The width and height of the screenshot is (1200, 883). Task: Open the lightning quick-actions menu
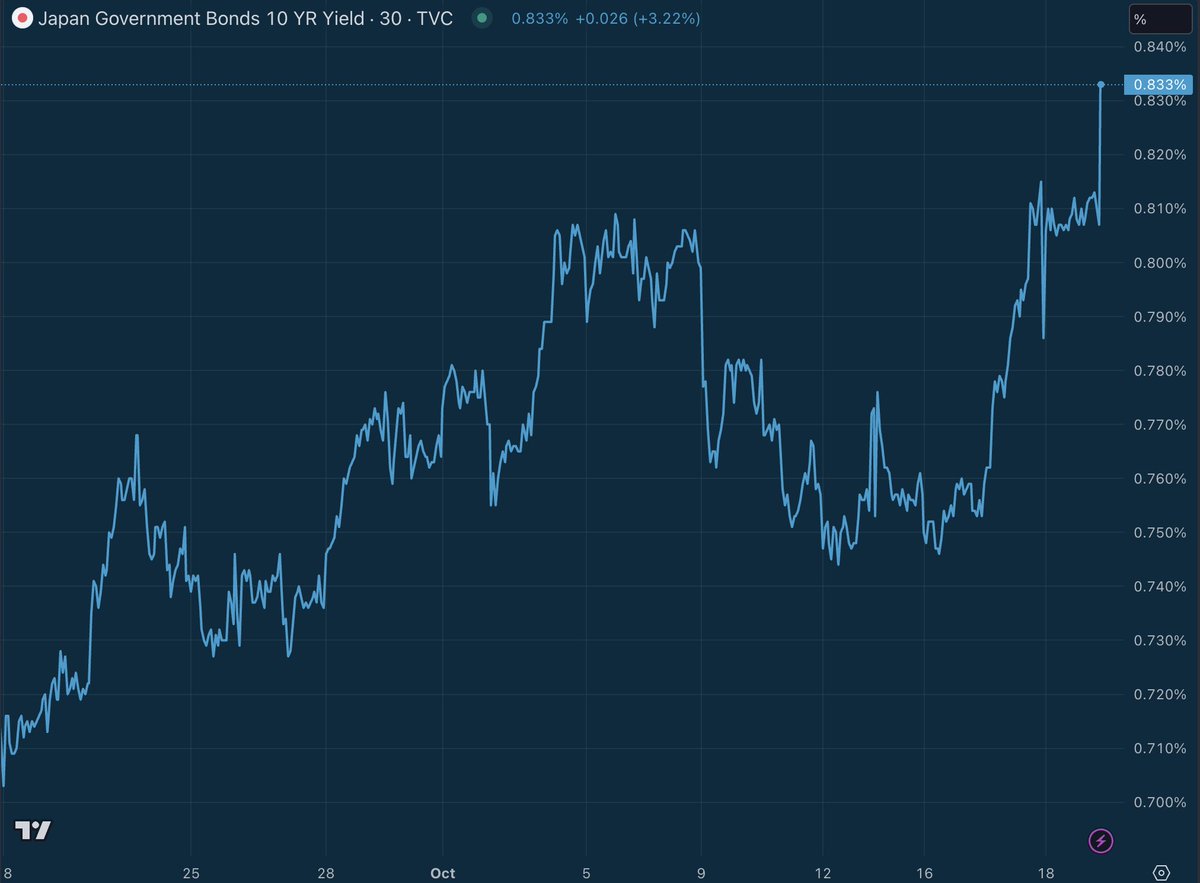1100,841
